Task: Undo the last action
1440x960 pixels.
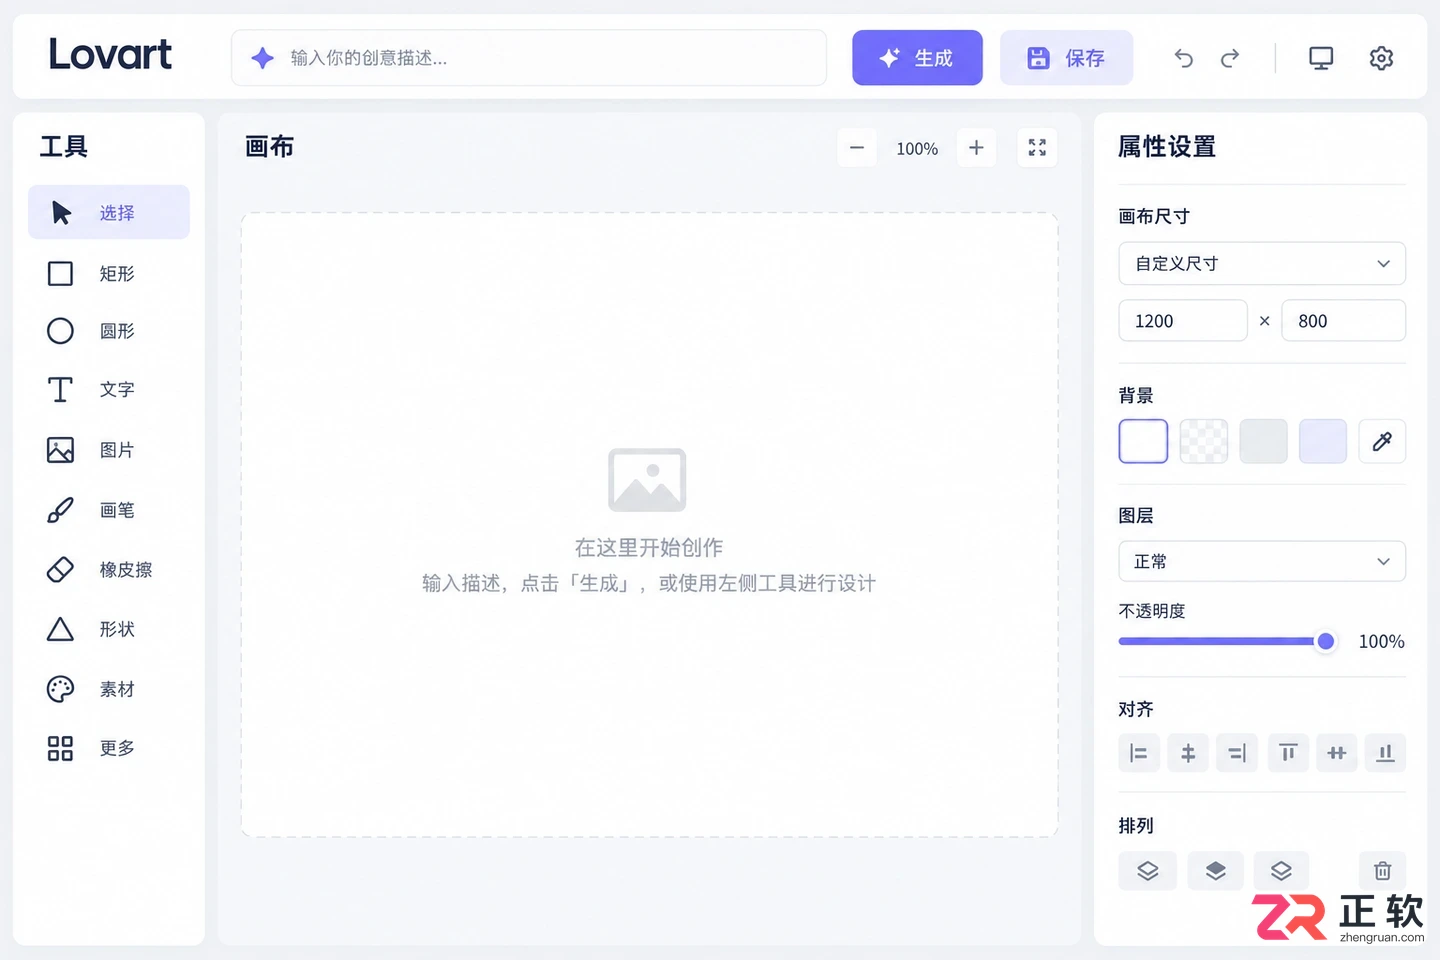Action: [x=1184, y=58]
